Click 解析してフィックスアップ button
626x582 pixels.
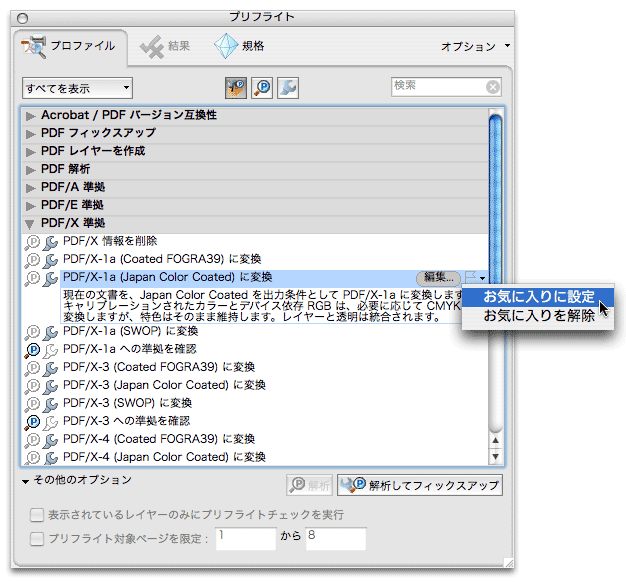[x=420, y=485]
